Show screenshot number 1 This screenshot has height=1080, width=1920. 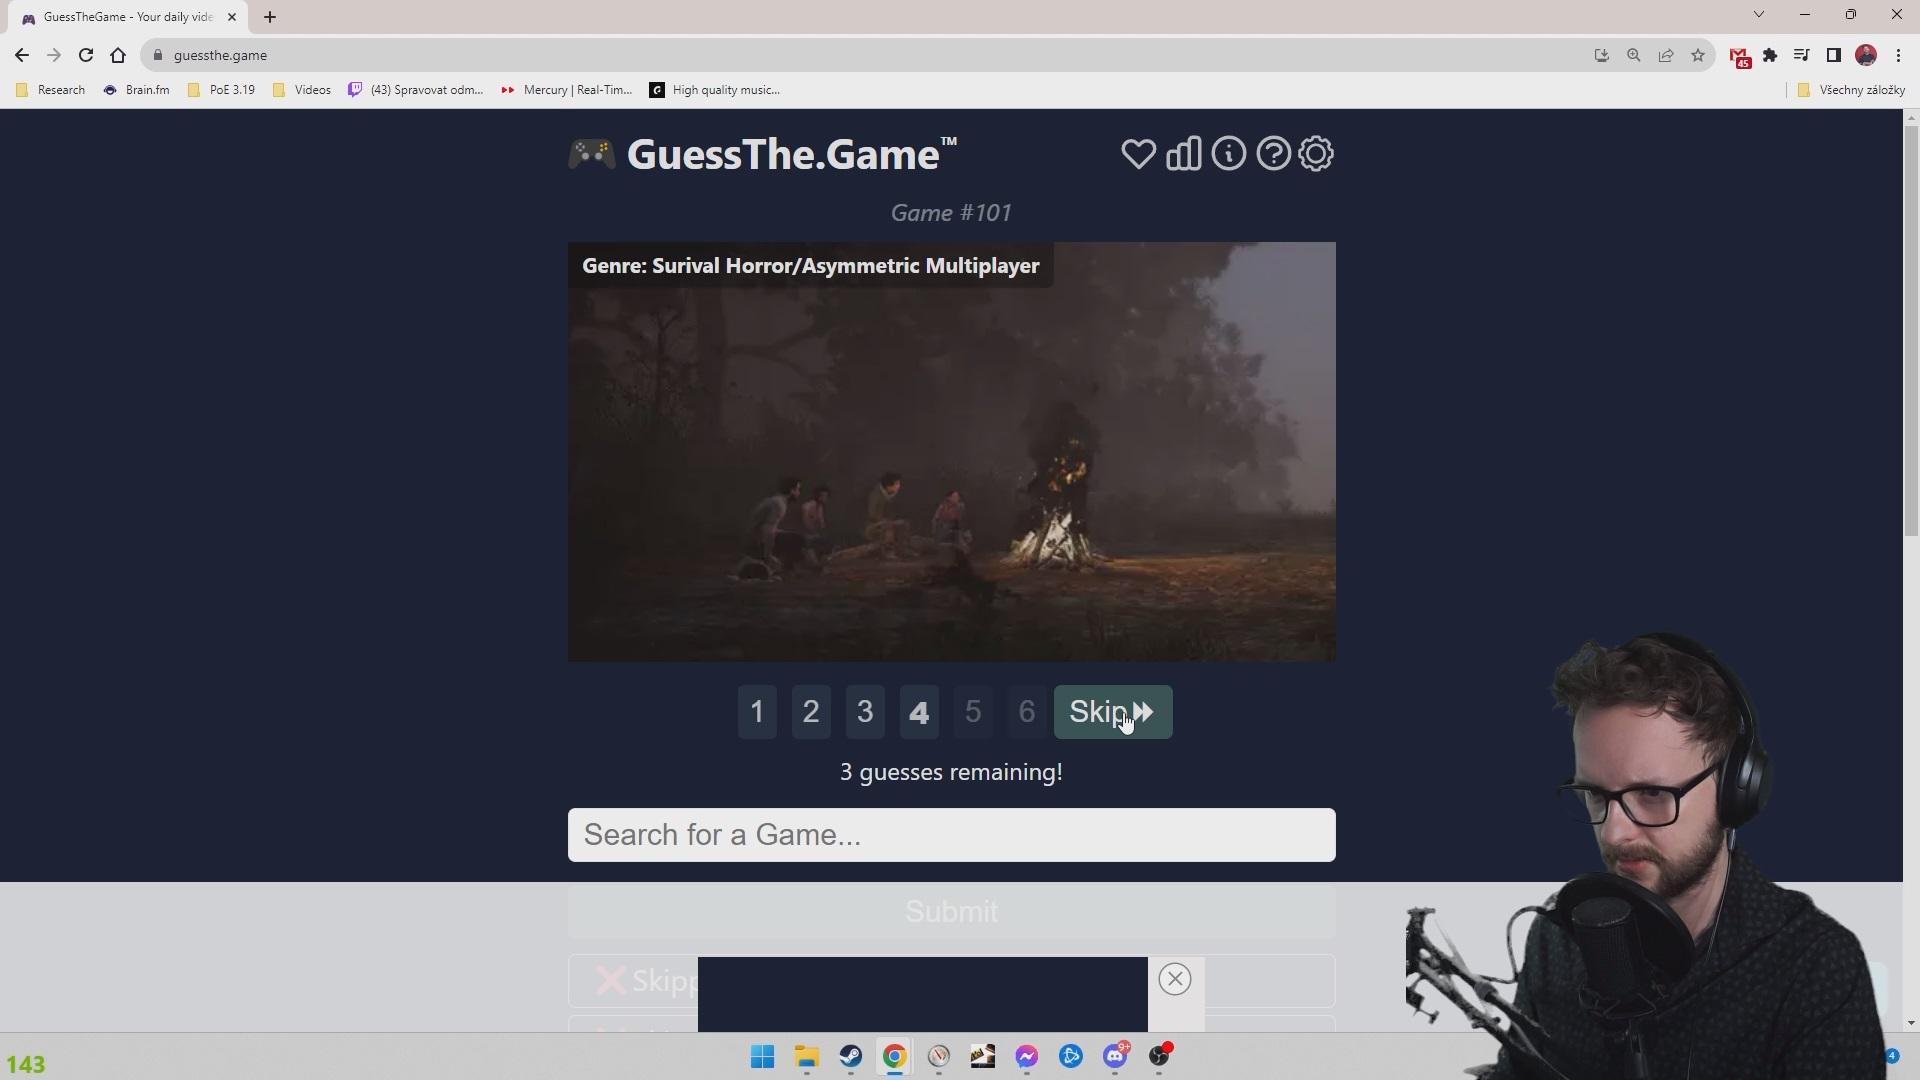point(757,712)
